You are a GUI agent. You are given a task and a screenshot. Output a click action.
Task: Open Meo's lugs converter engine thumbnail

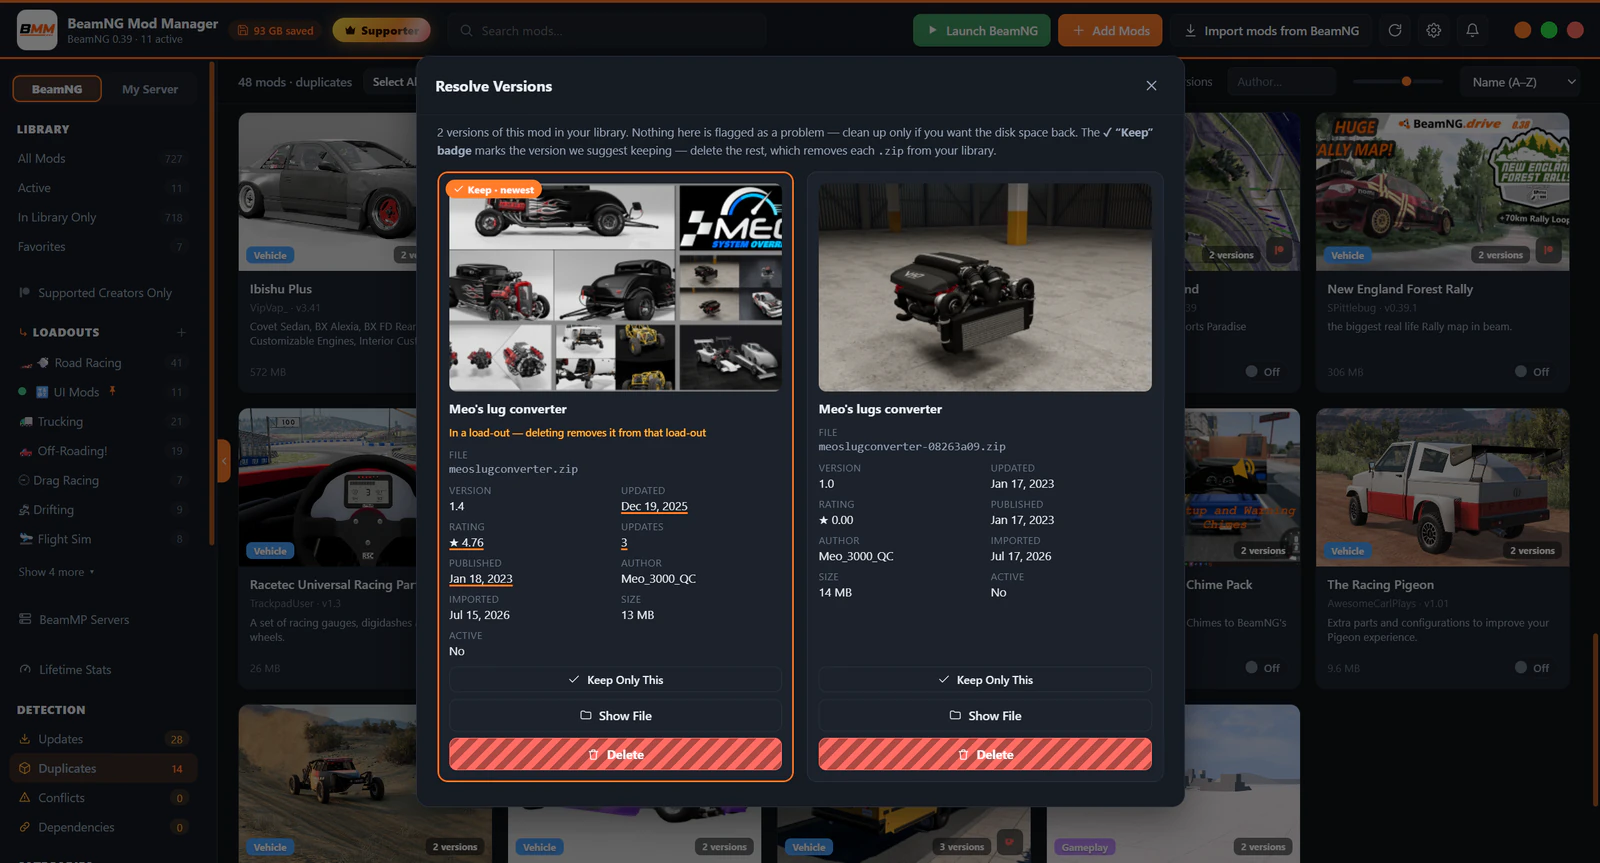point(985,287)
